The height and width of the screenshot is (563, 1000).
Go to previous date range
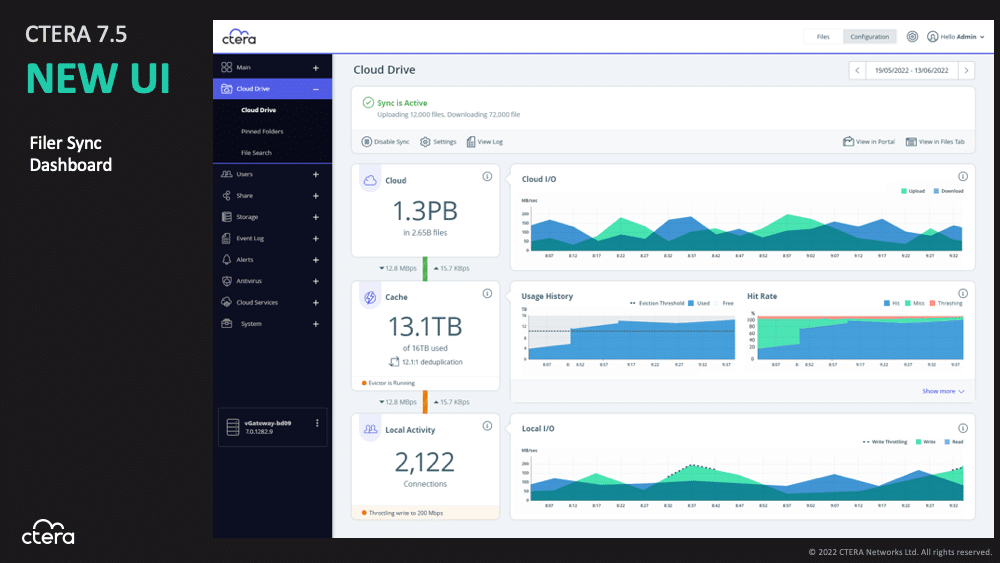(x=857, y=70)
